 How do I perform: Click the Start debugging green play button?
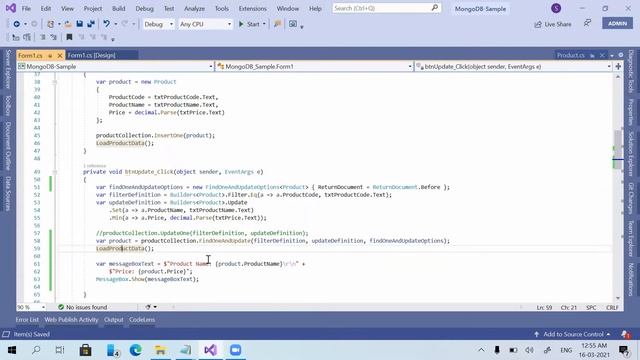point(249,24)
